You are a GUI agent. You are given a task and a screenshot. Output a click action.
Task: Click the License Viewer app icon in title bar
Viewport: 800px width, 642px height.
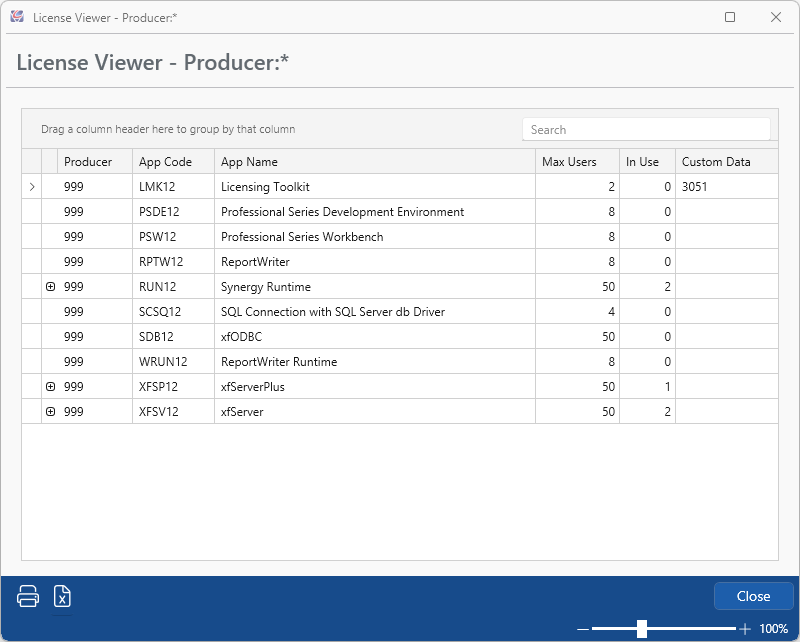click(x=17, y=17)
